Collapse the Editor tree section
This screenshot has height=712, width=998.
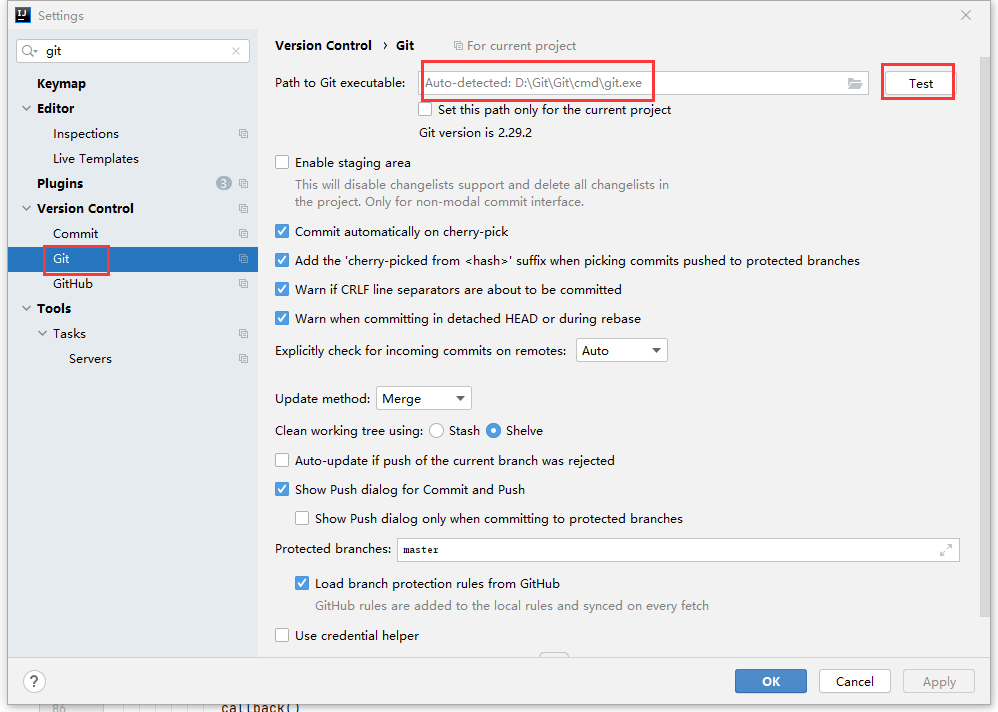(x=27, y=108)
